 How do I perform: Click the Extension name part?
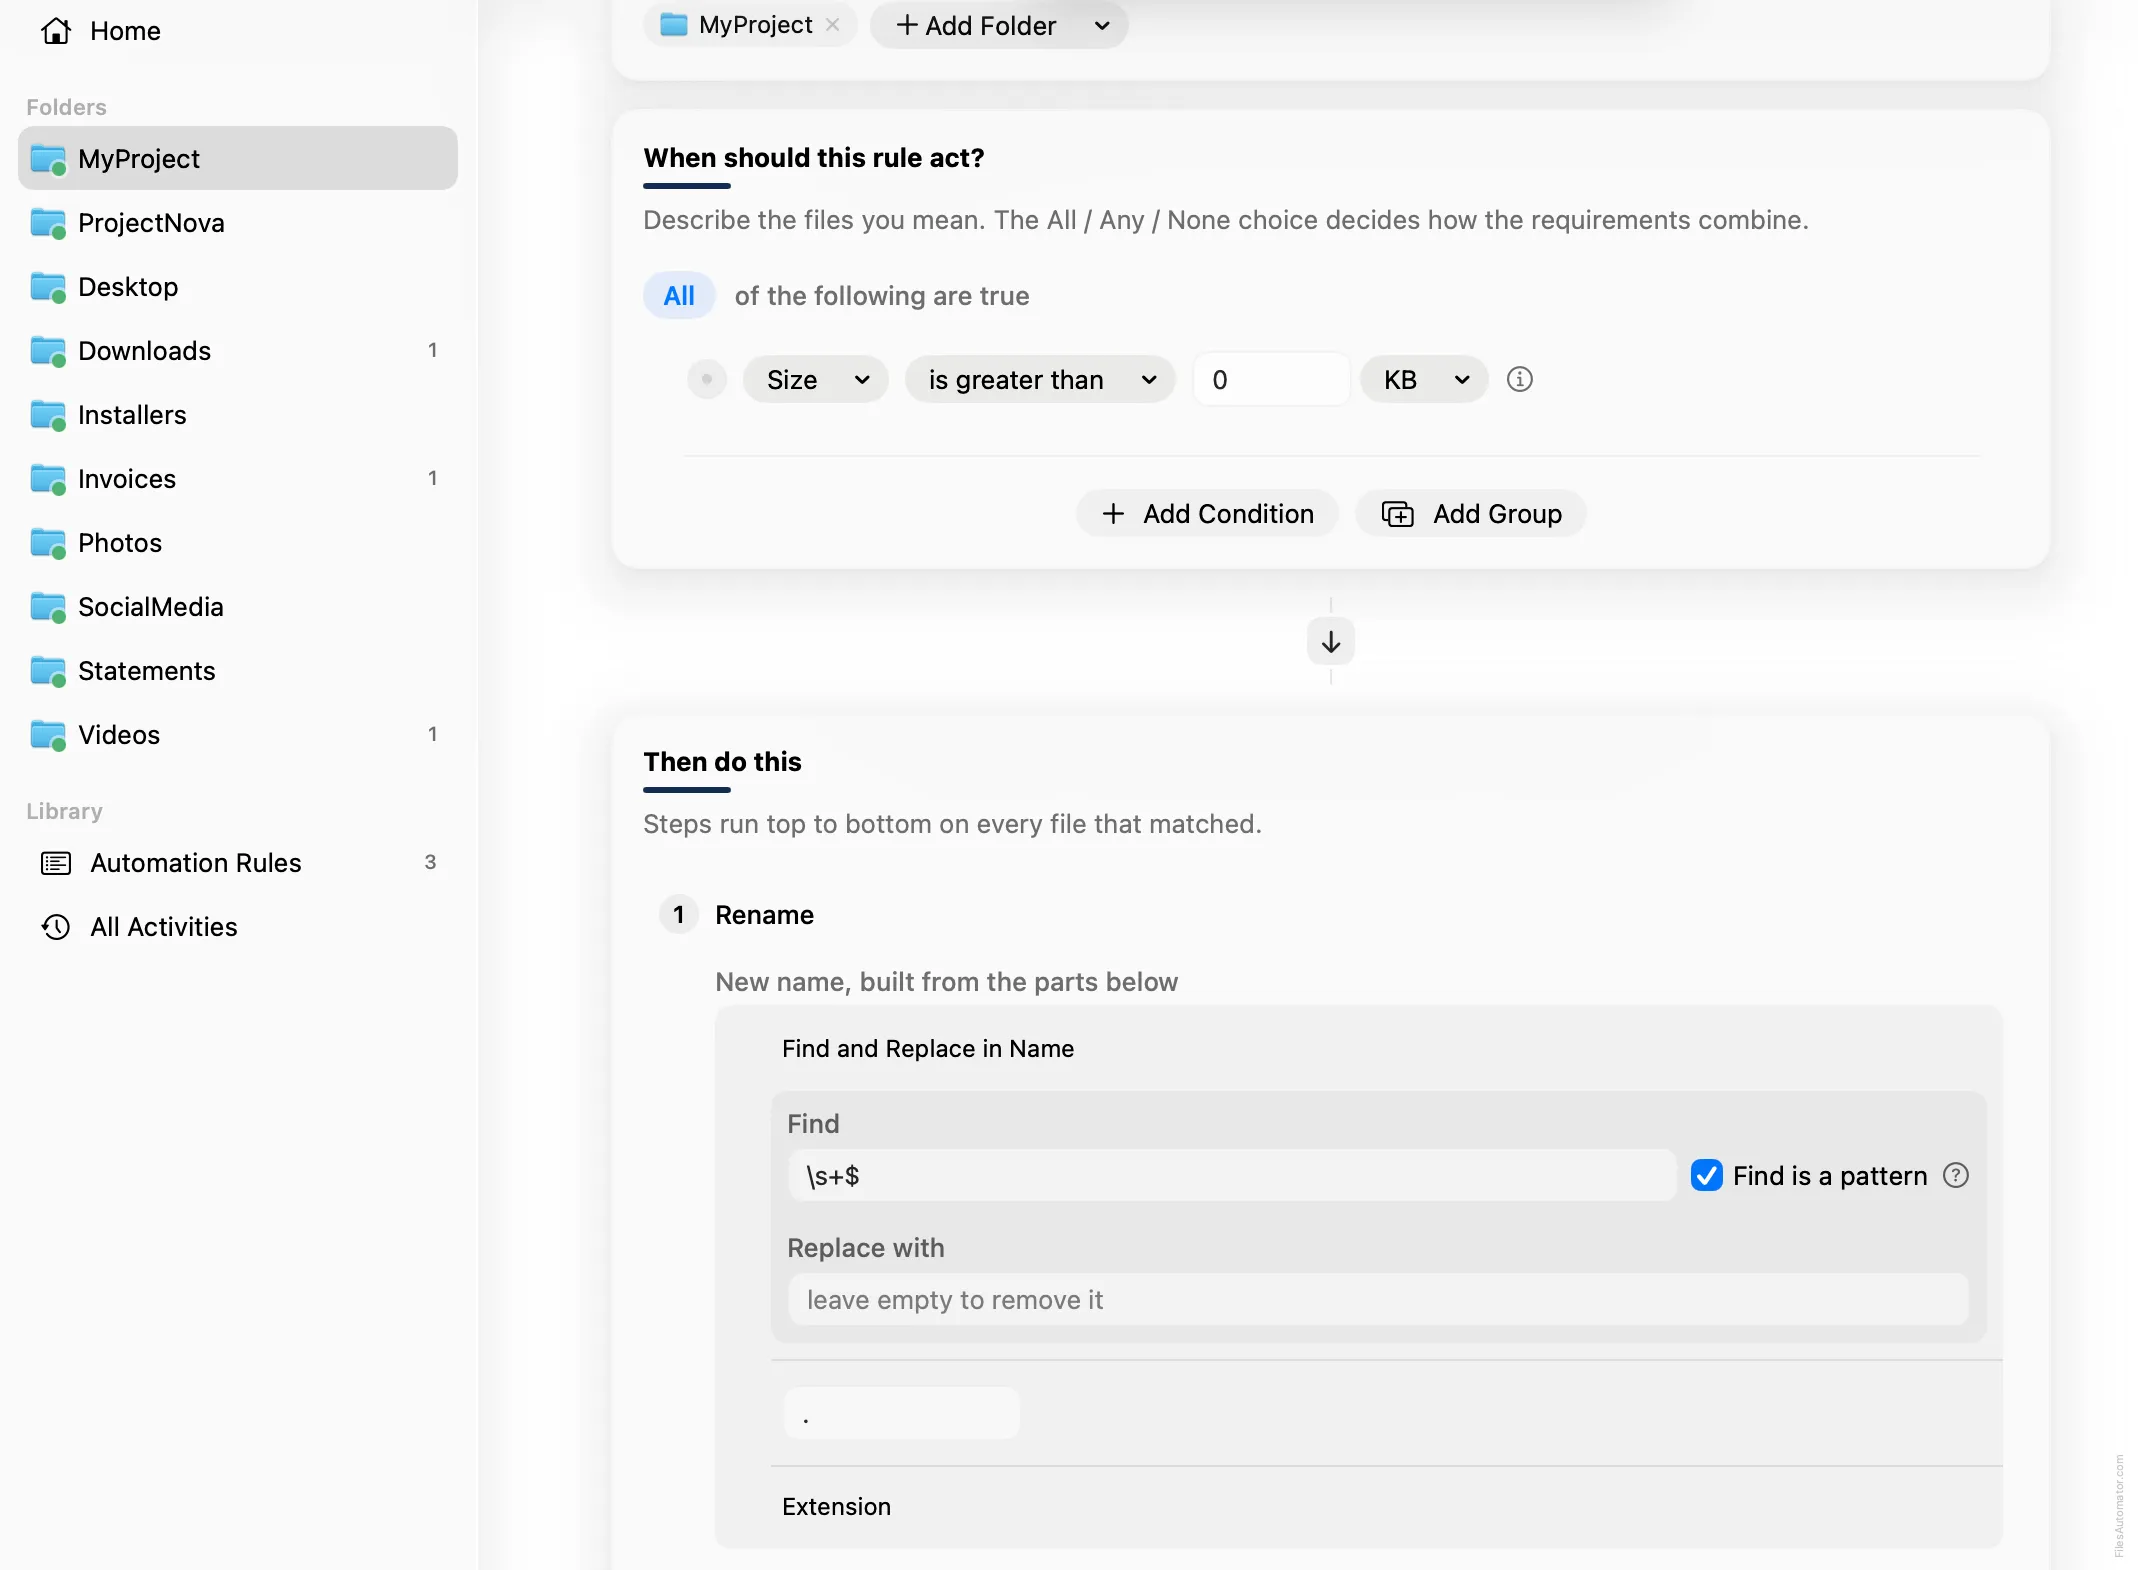(836, 1507)
